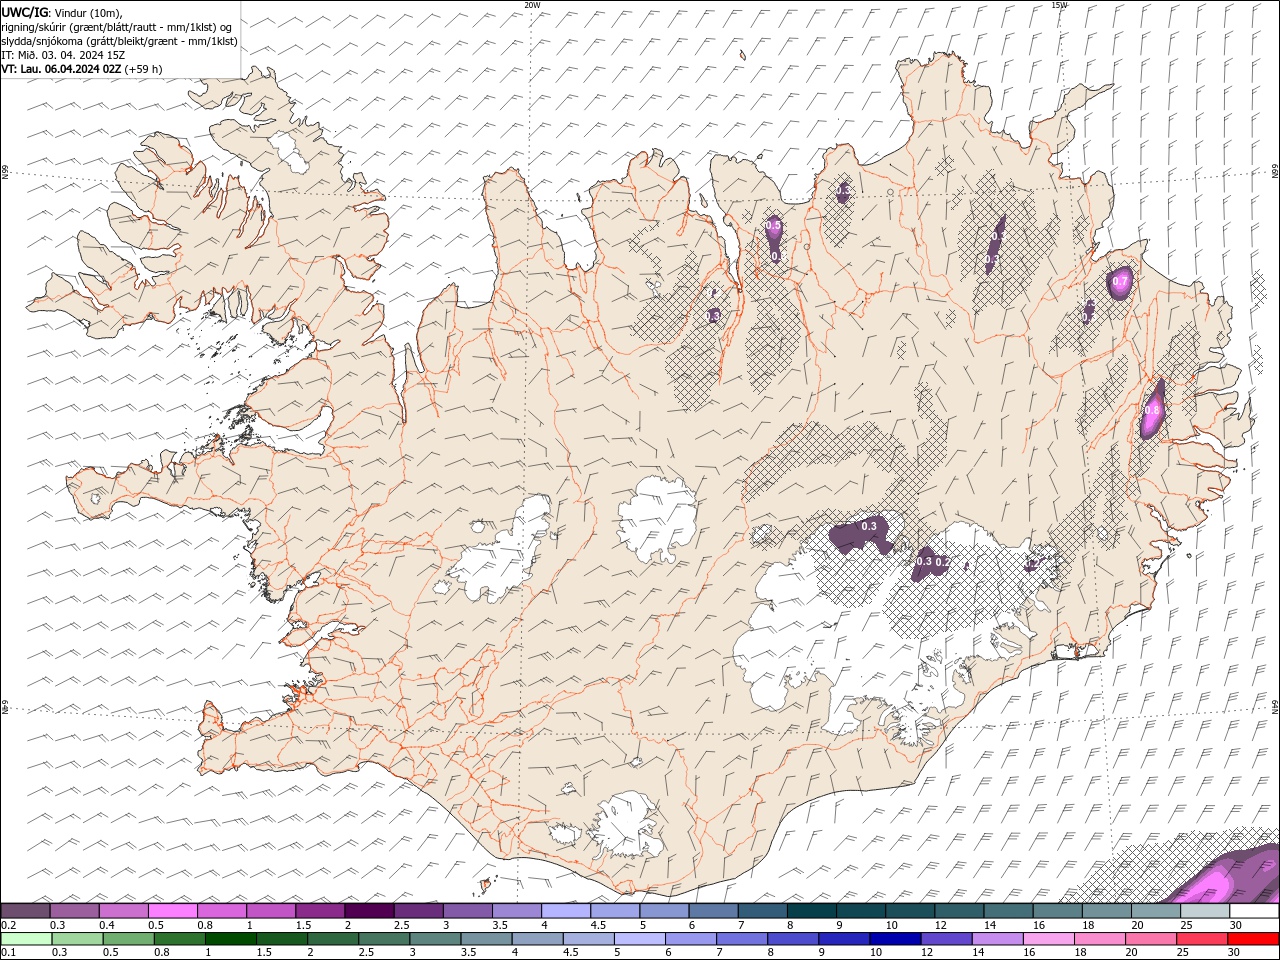Click the deep blue lower swatch between 10 and 12
Screen dimensions: 1280x960
[x=895, y=939]
